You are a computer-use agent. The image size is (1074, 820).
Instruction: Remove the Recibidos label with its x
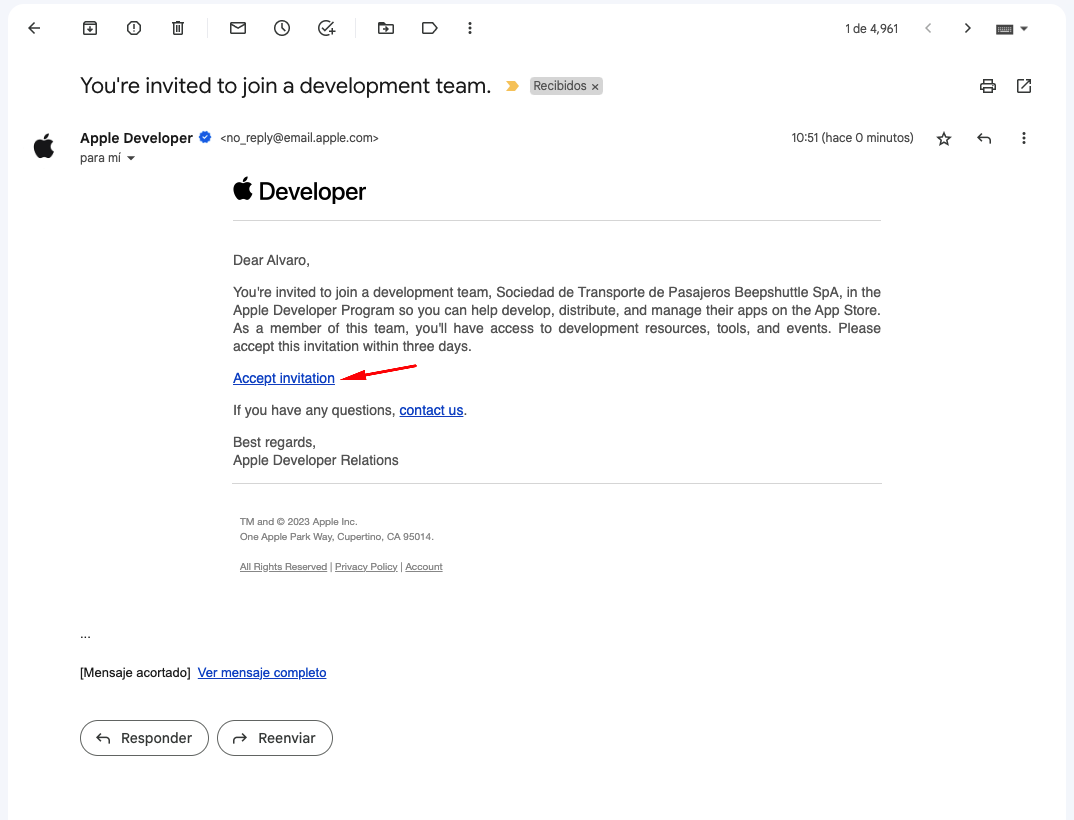pos(595,86)
